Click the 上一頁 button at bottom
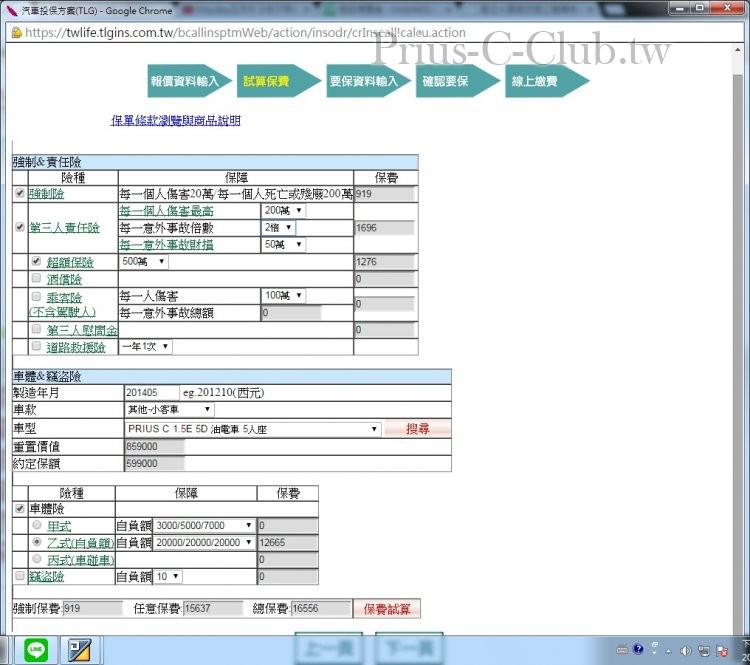 click(329, 648)
